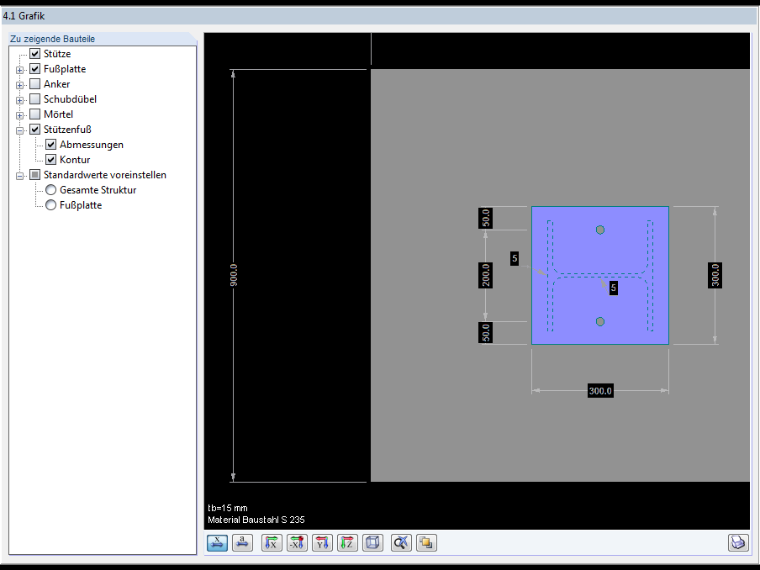760x570 pixels.
Task: Collapse the Stützenfuß tree node
Action: [x=20, y=130]
